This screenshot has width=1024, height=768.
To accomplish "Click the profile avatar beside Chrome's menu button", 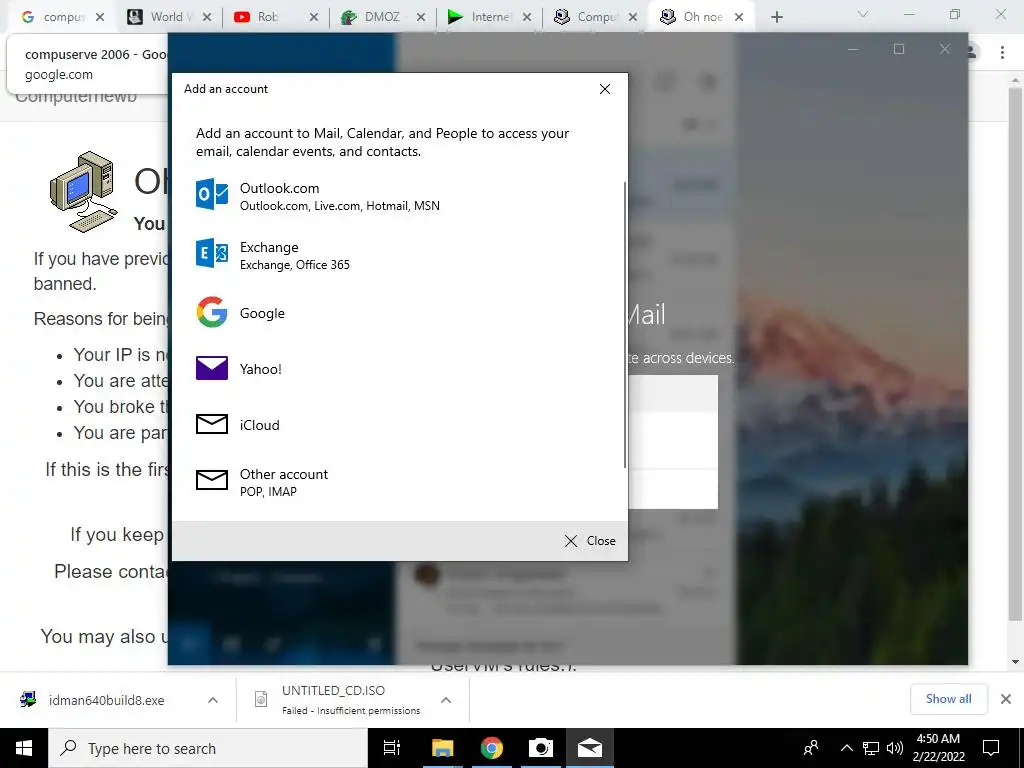I will pos(974,52).
